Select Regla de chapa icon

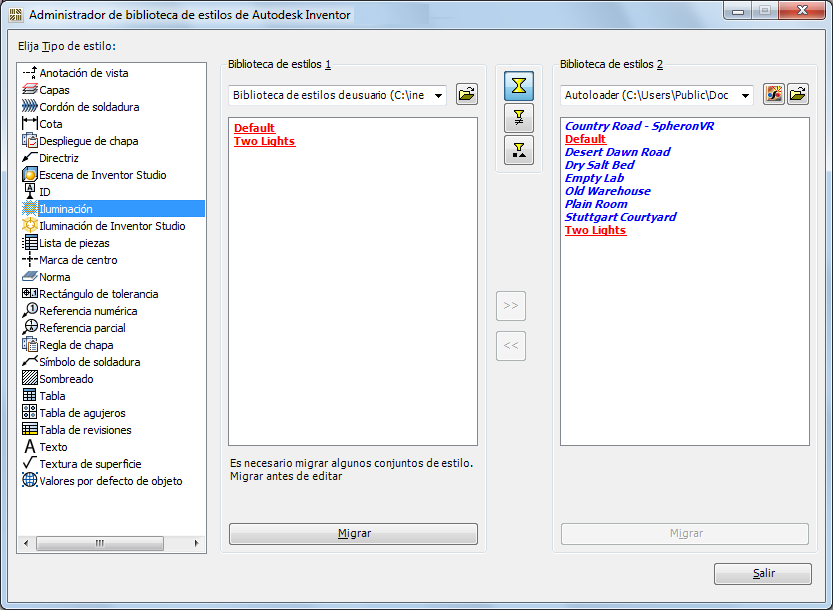[x=30, y=345]
